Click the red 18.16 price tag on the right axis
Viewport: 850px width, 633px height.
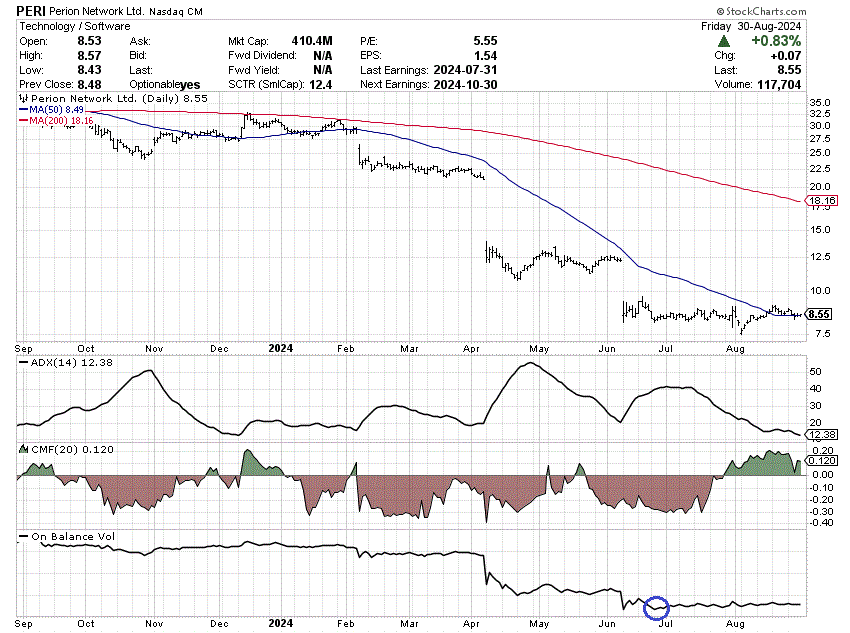pos(821,201)
